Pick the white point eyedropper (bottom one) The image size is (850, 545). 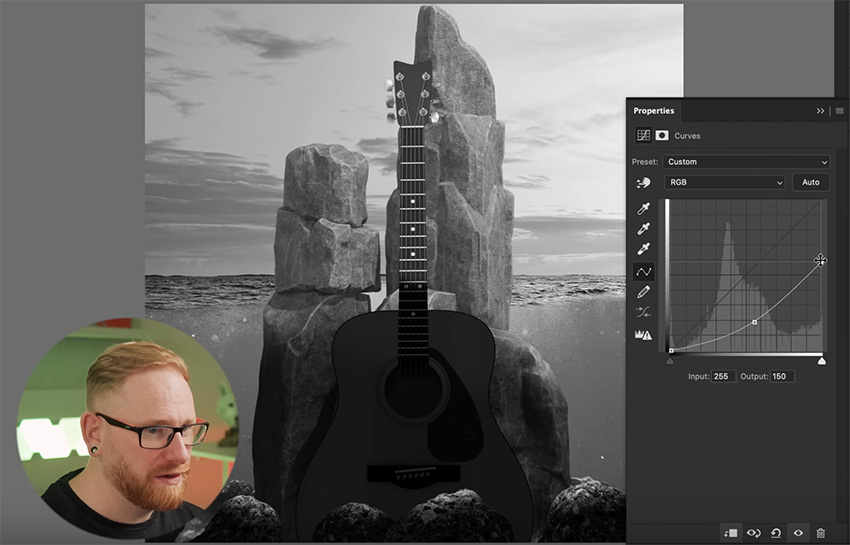coord(643,249)
